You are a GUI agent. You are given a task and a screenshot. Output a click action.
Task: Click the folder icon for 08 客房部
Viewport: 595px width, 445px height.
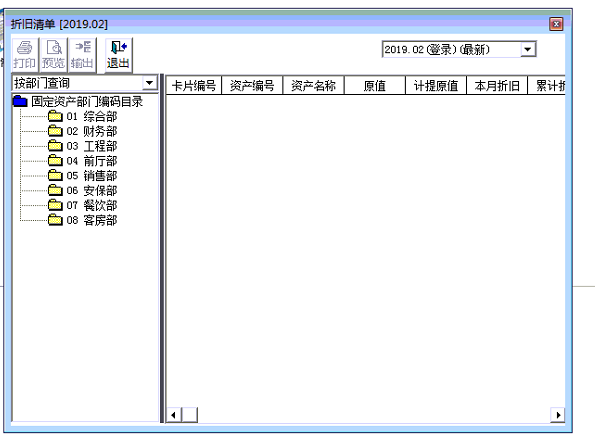click(55, 220)
